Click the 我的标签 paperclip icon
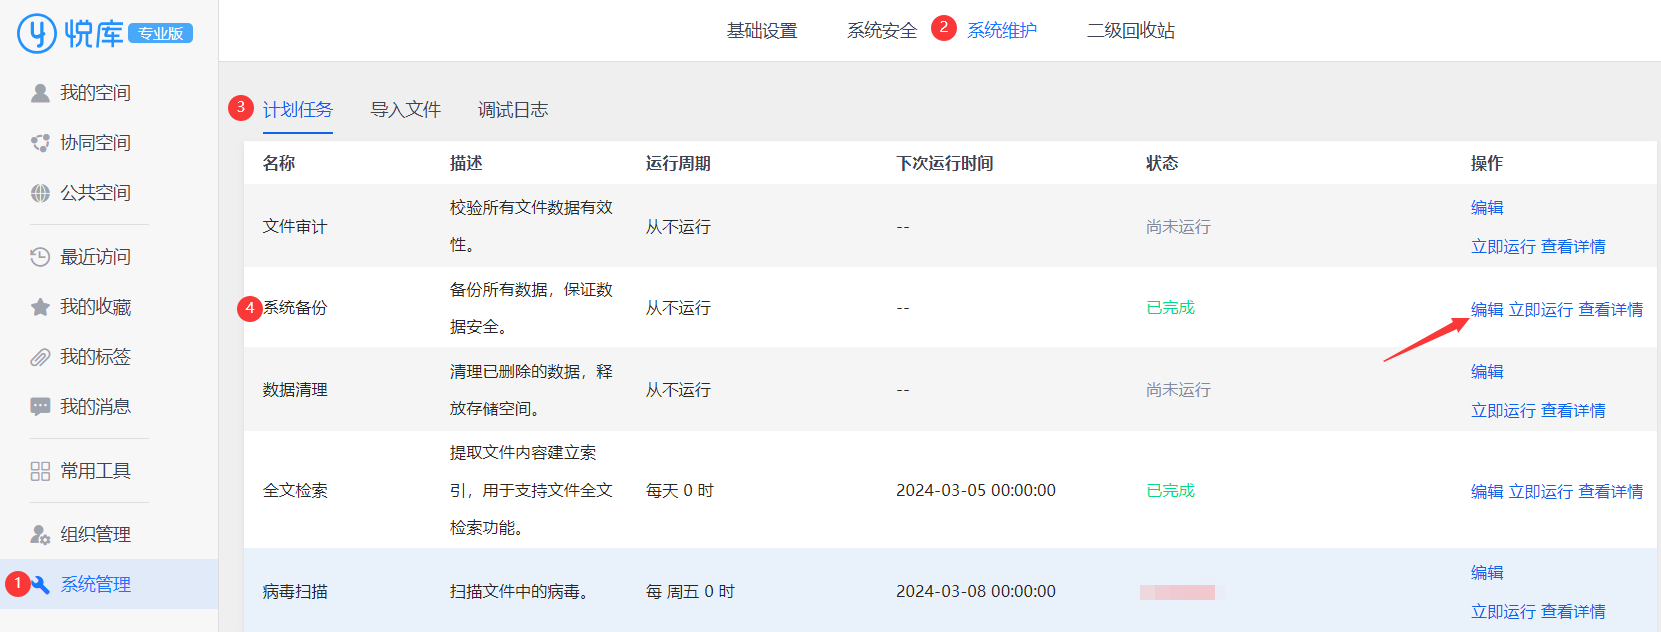Image resolution: width=1661 pixels, height=632 pixels. point(40,357)
